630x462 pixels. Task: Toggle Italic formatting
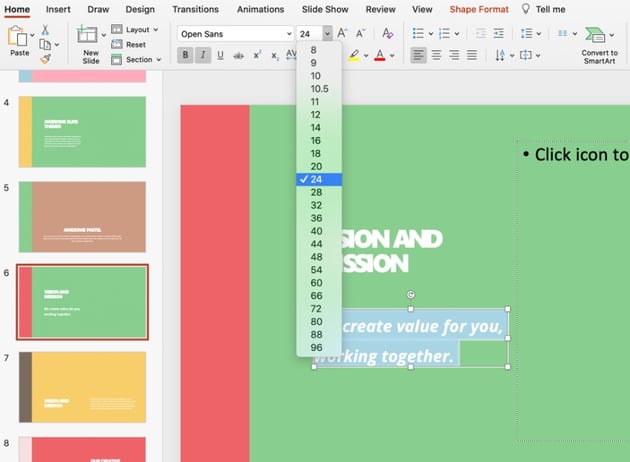pos(203,55)
